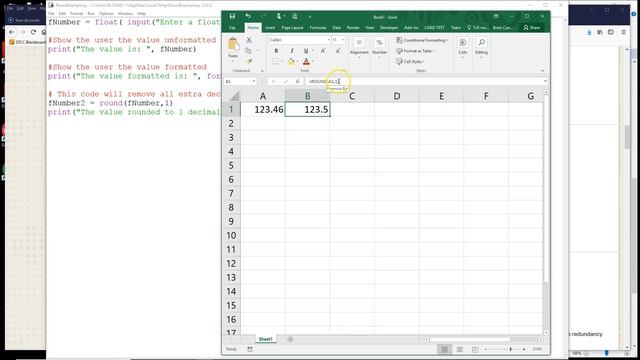Zoom in with the plus button
This screenshot has width=640, height=360.
(x=524, y=349)
